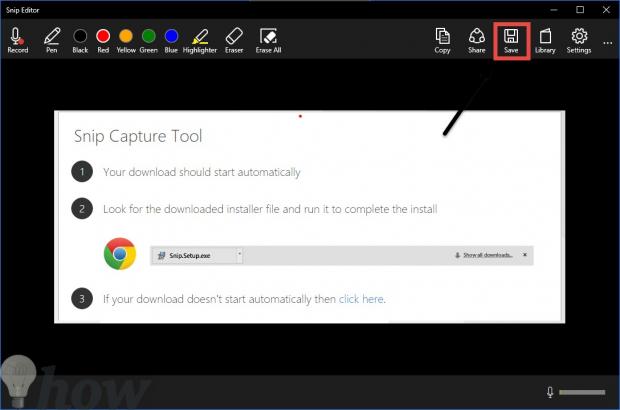The image size is (620, 410).
Task: Start recording with the Record microphone icon
Action: pos(17,38)
